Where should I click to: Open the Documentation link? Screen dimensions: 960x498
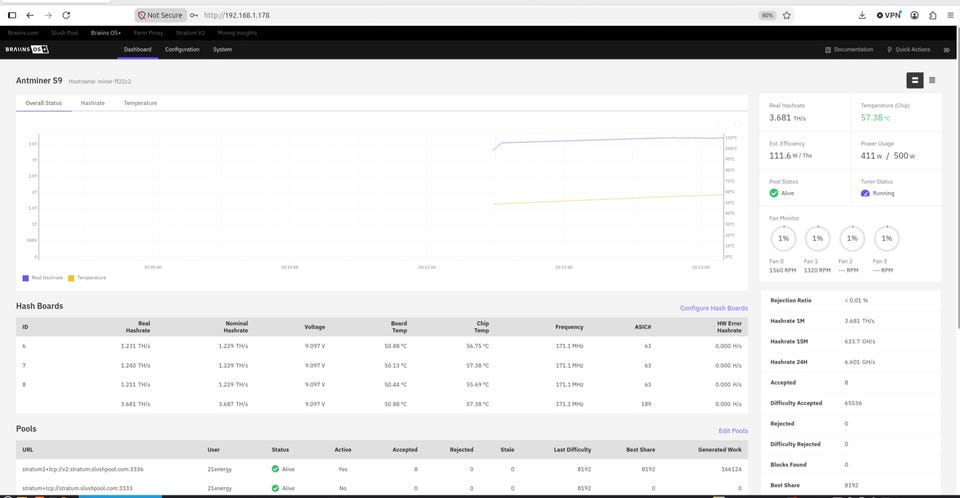click(x=849, y=50)
